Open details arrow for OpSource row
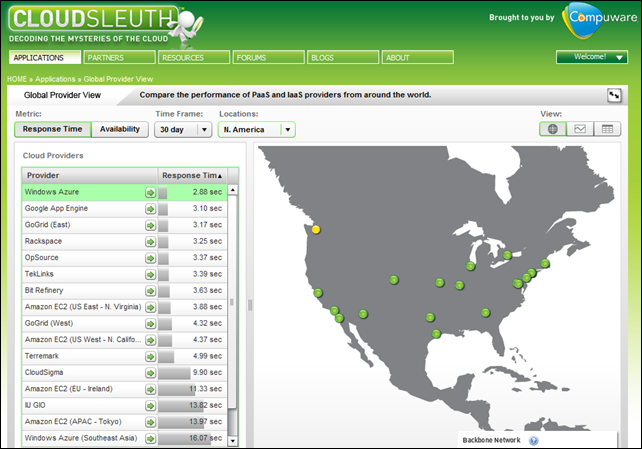This screenshot has width=642, height=449. (150, 258)
